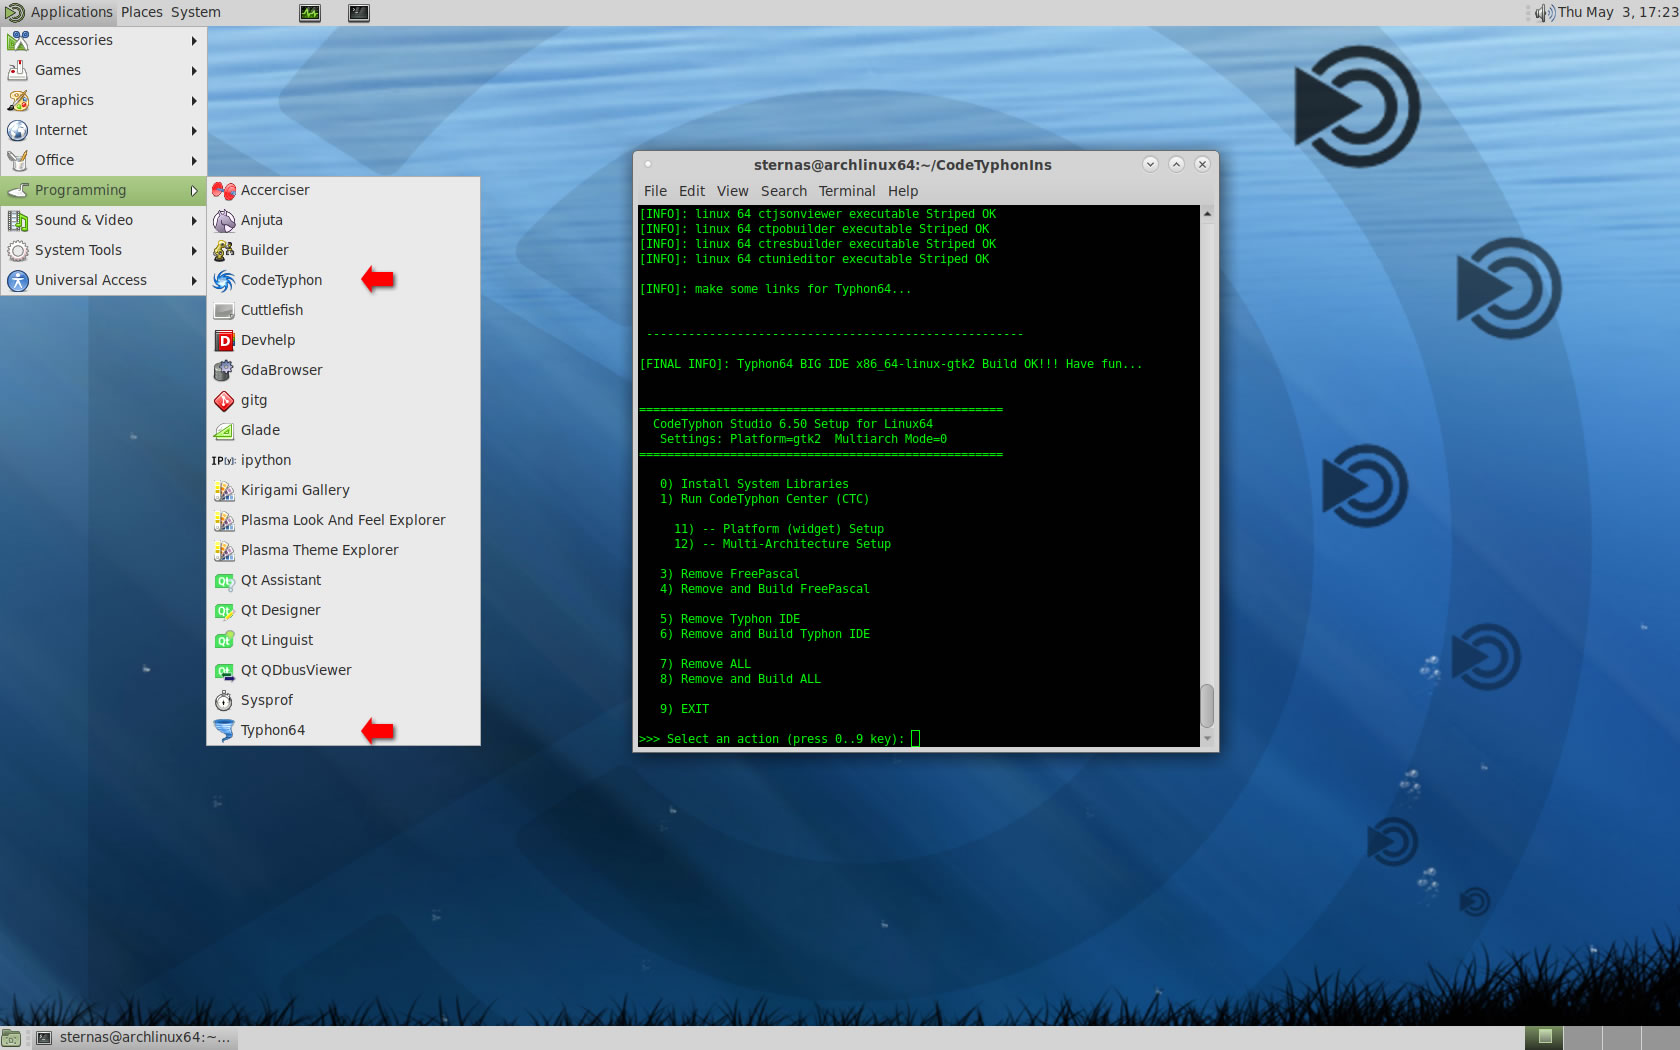Click the volume speaker icon in panel
The height and width of the screenshot is (1050, 1680).
click(1545, 13)
